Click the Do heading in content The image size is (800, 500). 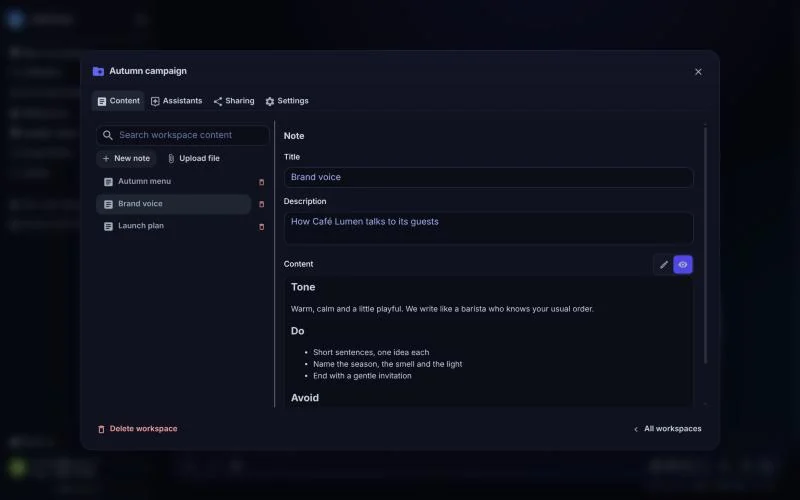(297, 331)
